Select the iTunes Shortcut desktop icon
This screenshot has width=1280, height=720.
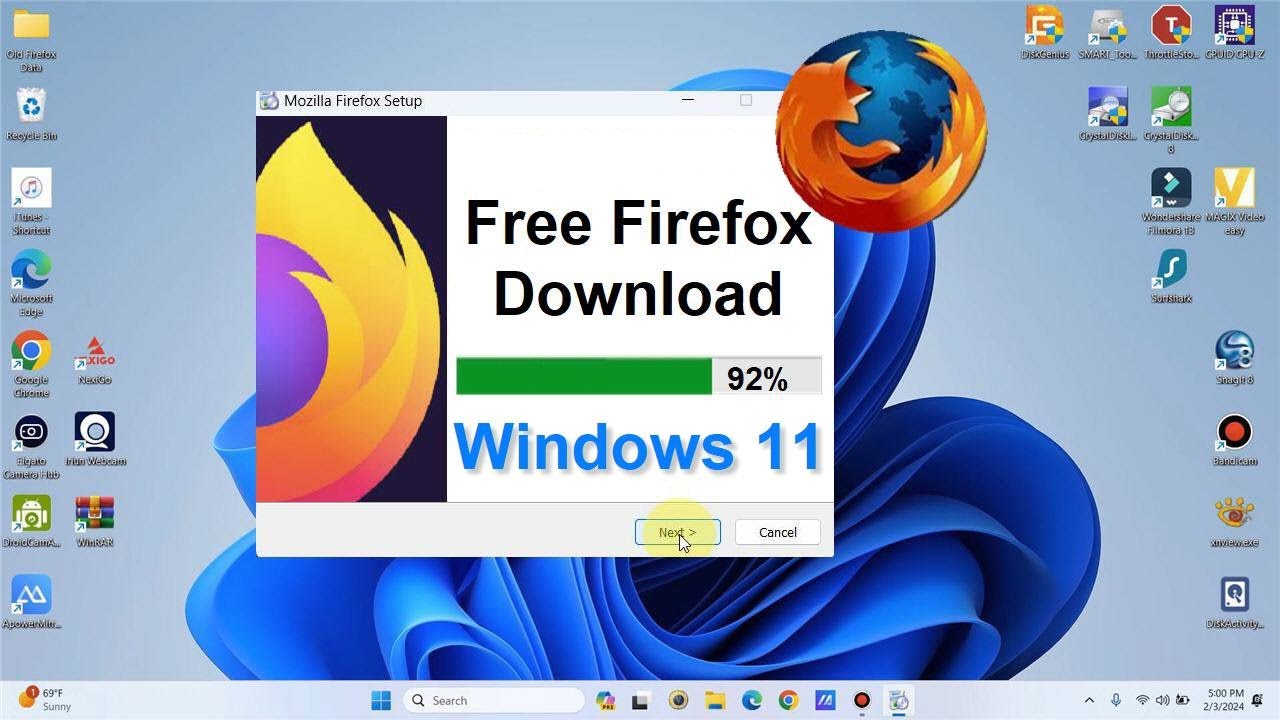click(31, 202)
